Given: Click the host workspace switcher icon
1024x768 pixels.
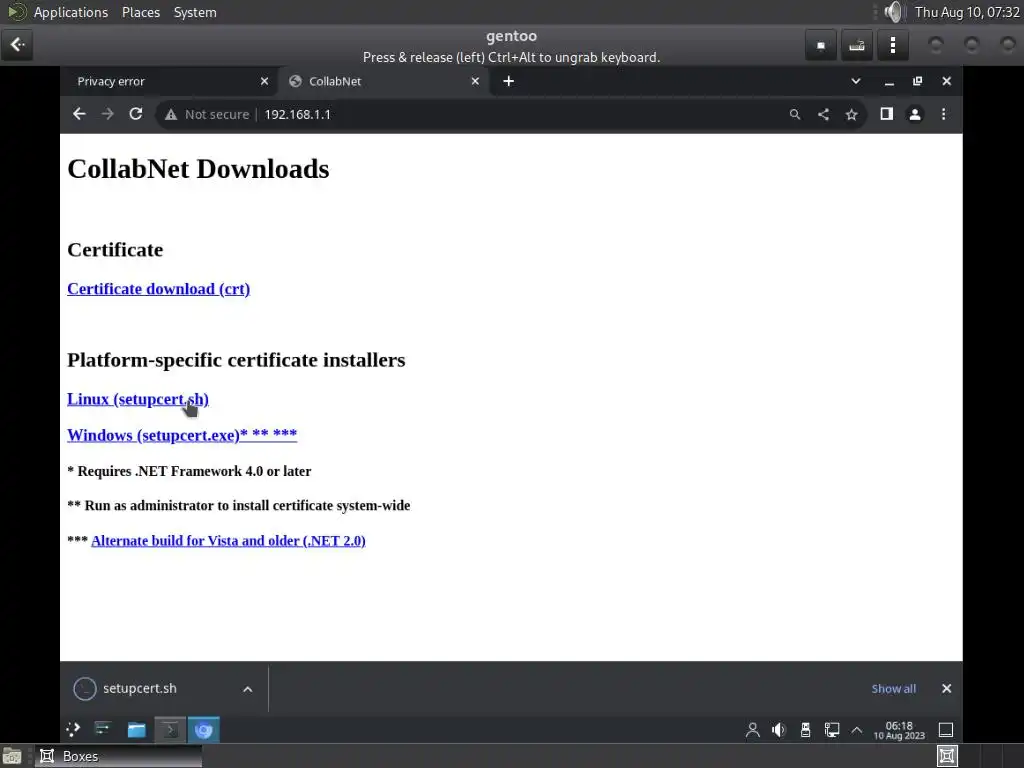Looking at the screenshot, I should pos(947,756).
